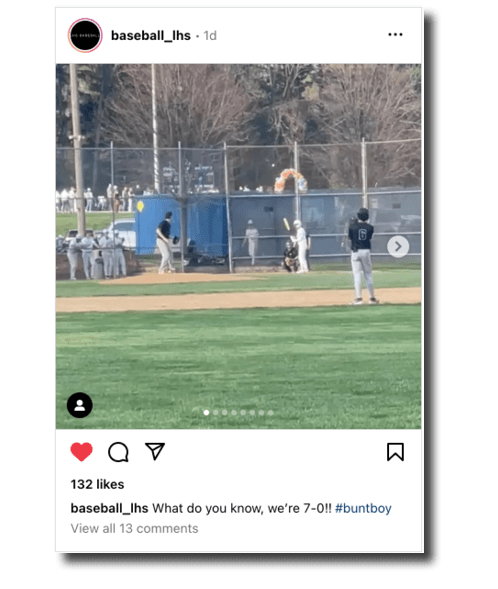The image size is (498, 589).
Task: Open the three-dot more options menu
Action: [x=395, y=35]
